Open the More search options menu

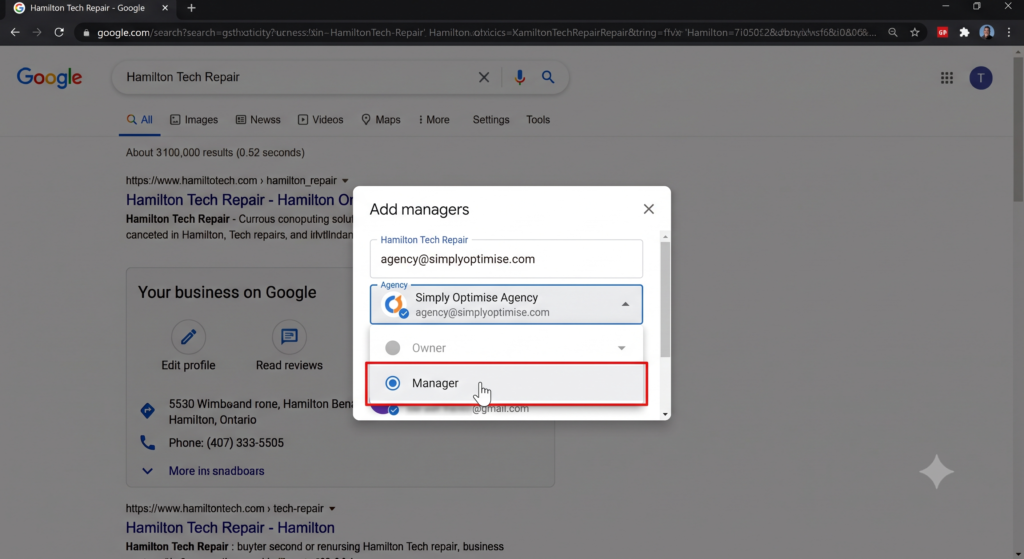[434, 120]
